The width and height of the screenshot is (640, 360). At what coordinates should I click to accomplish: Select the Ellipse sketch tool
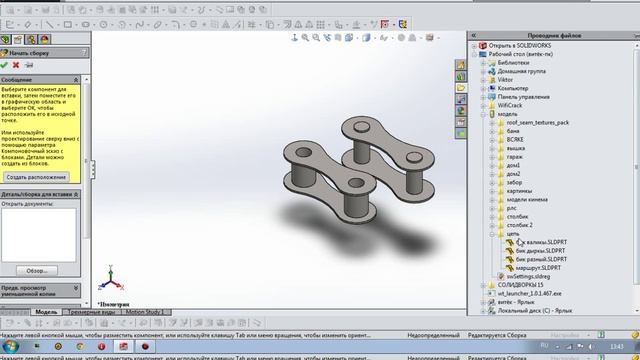tap(157, 24)
